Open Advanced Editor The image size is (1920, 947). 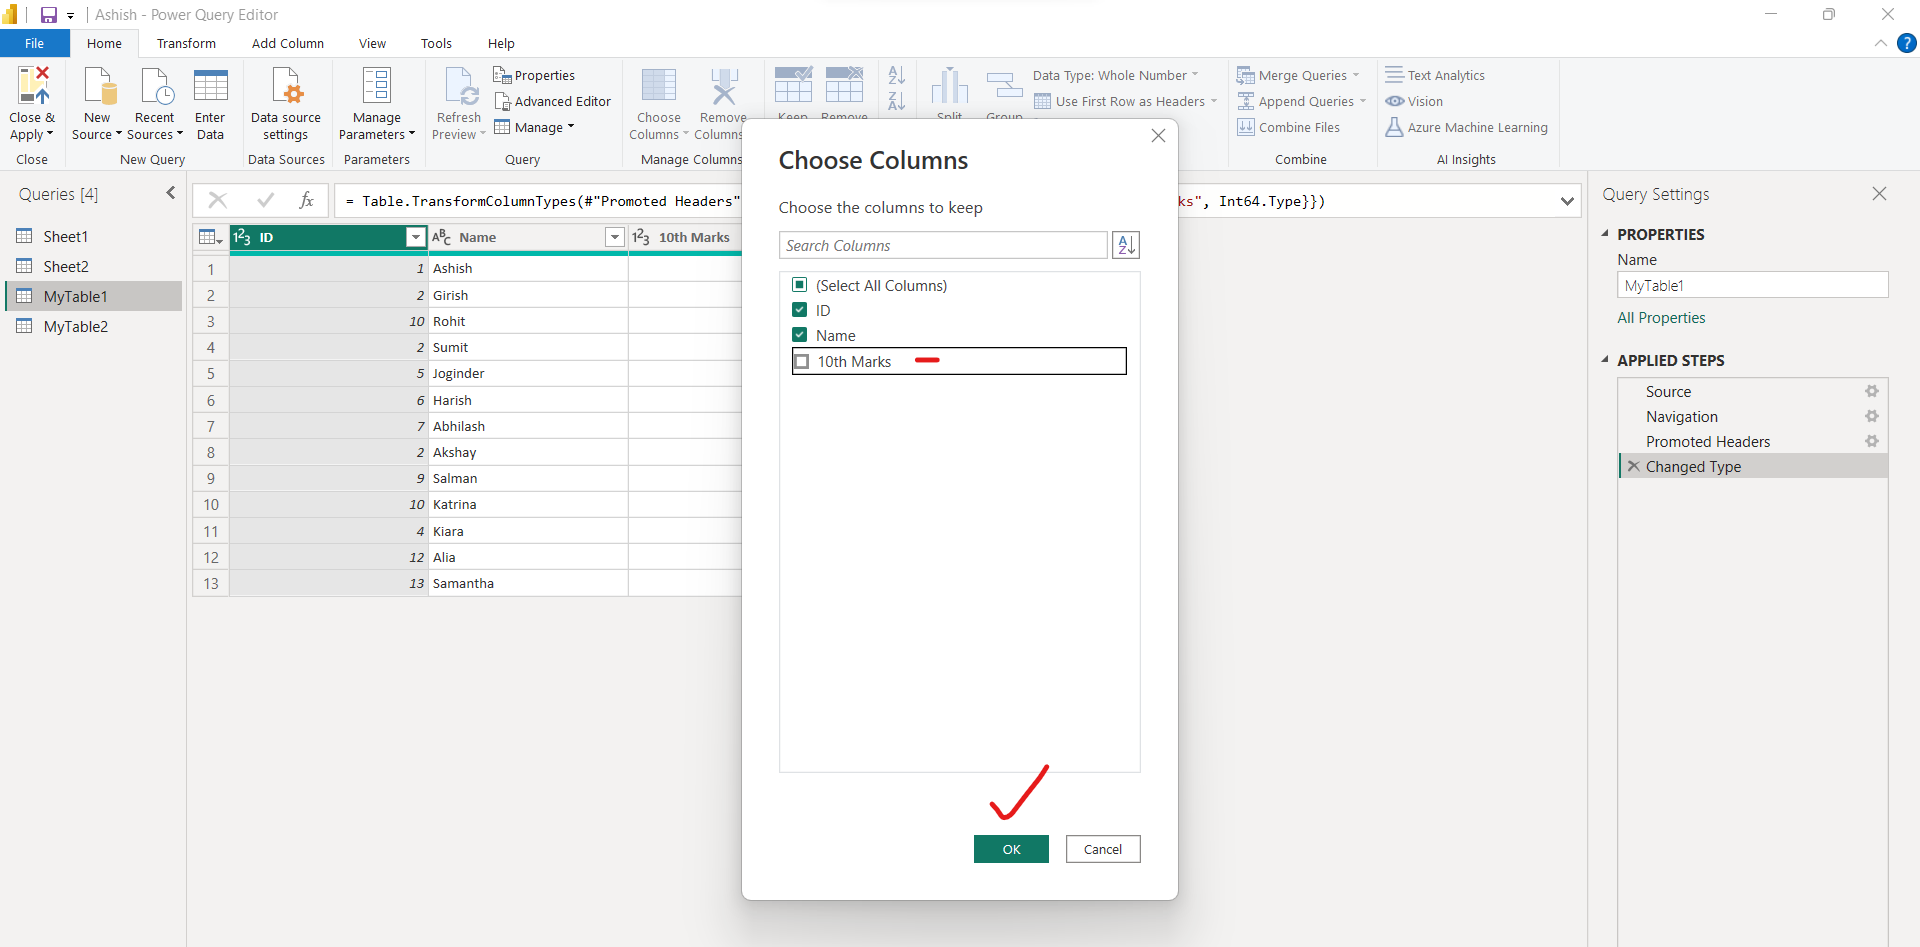coord(553,101)
